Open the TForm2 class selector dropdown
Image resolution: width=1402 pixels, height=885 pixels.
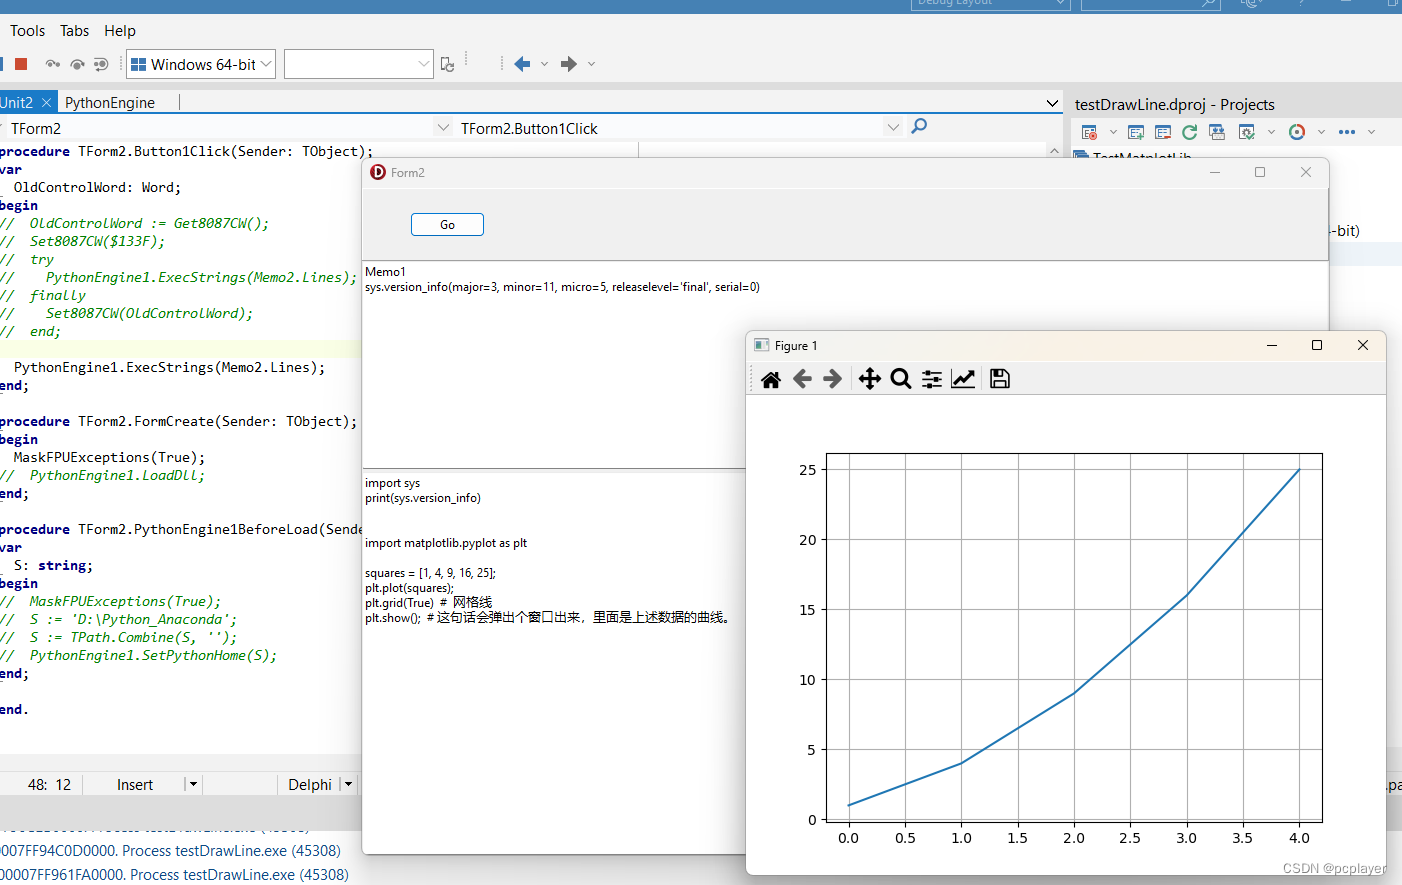[443, 128]
